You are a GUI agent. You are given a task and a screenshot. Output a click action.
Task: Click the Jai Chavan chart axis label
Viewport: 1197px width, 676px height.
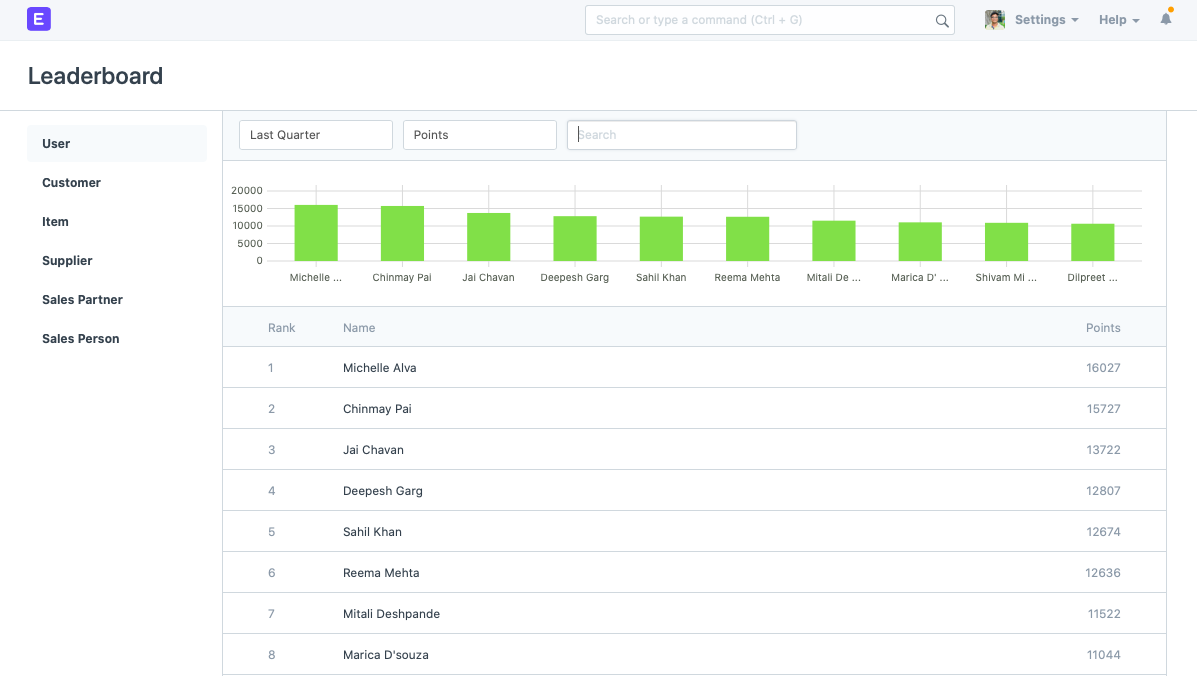pos(489,278)
